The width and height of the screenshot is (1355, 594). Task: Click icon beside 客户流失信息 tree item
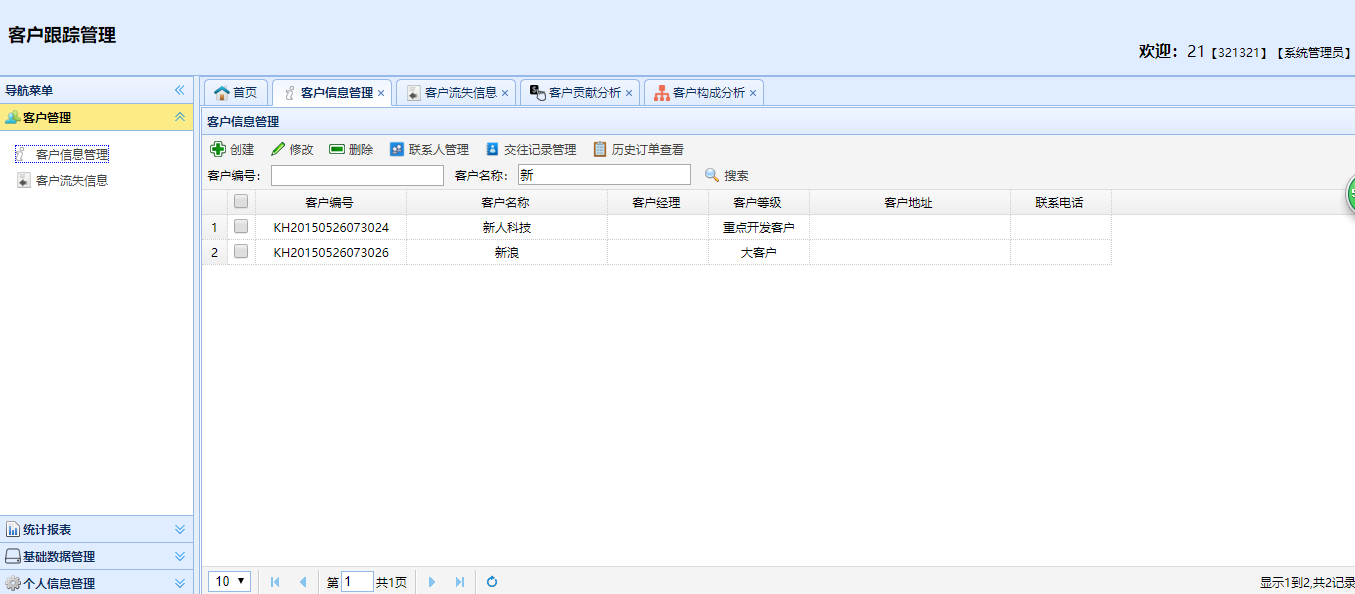24,181
